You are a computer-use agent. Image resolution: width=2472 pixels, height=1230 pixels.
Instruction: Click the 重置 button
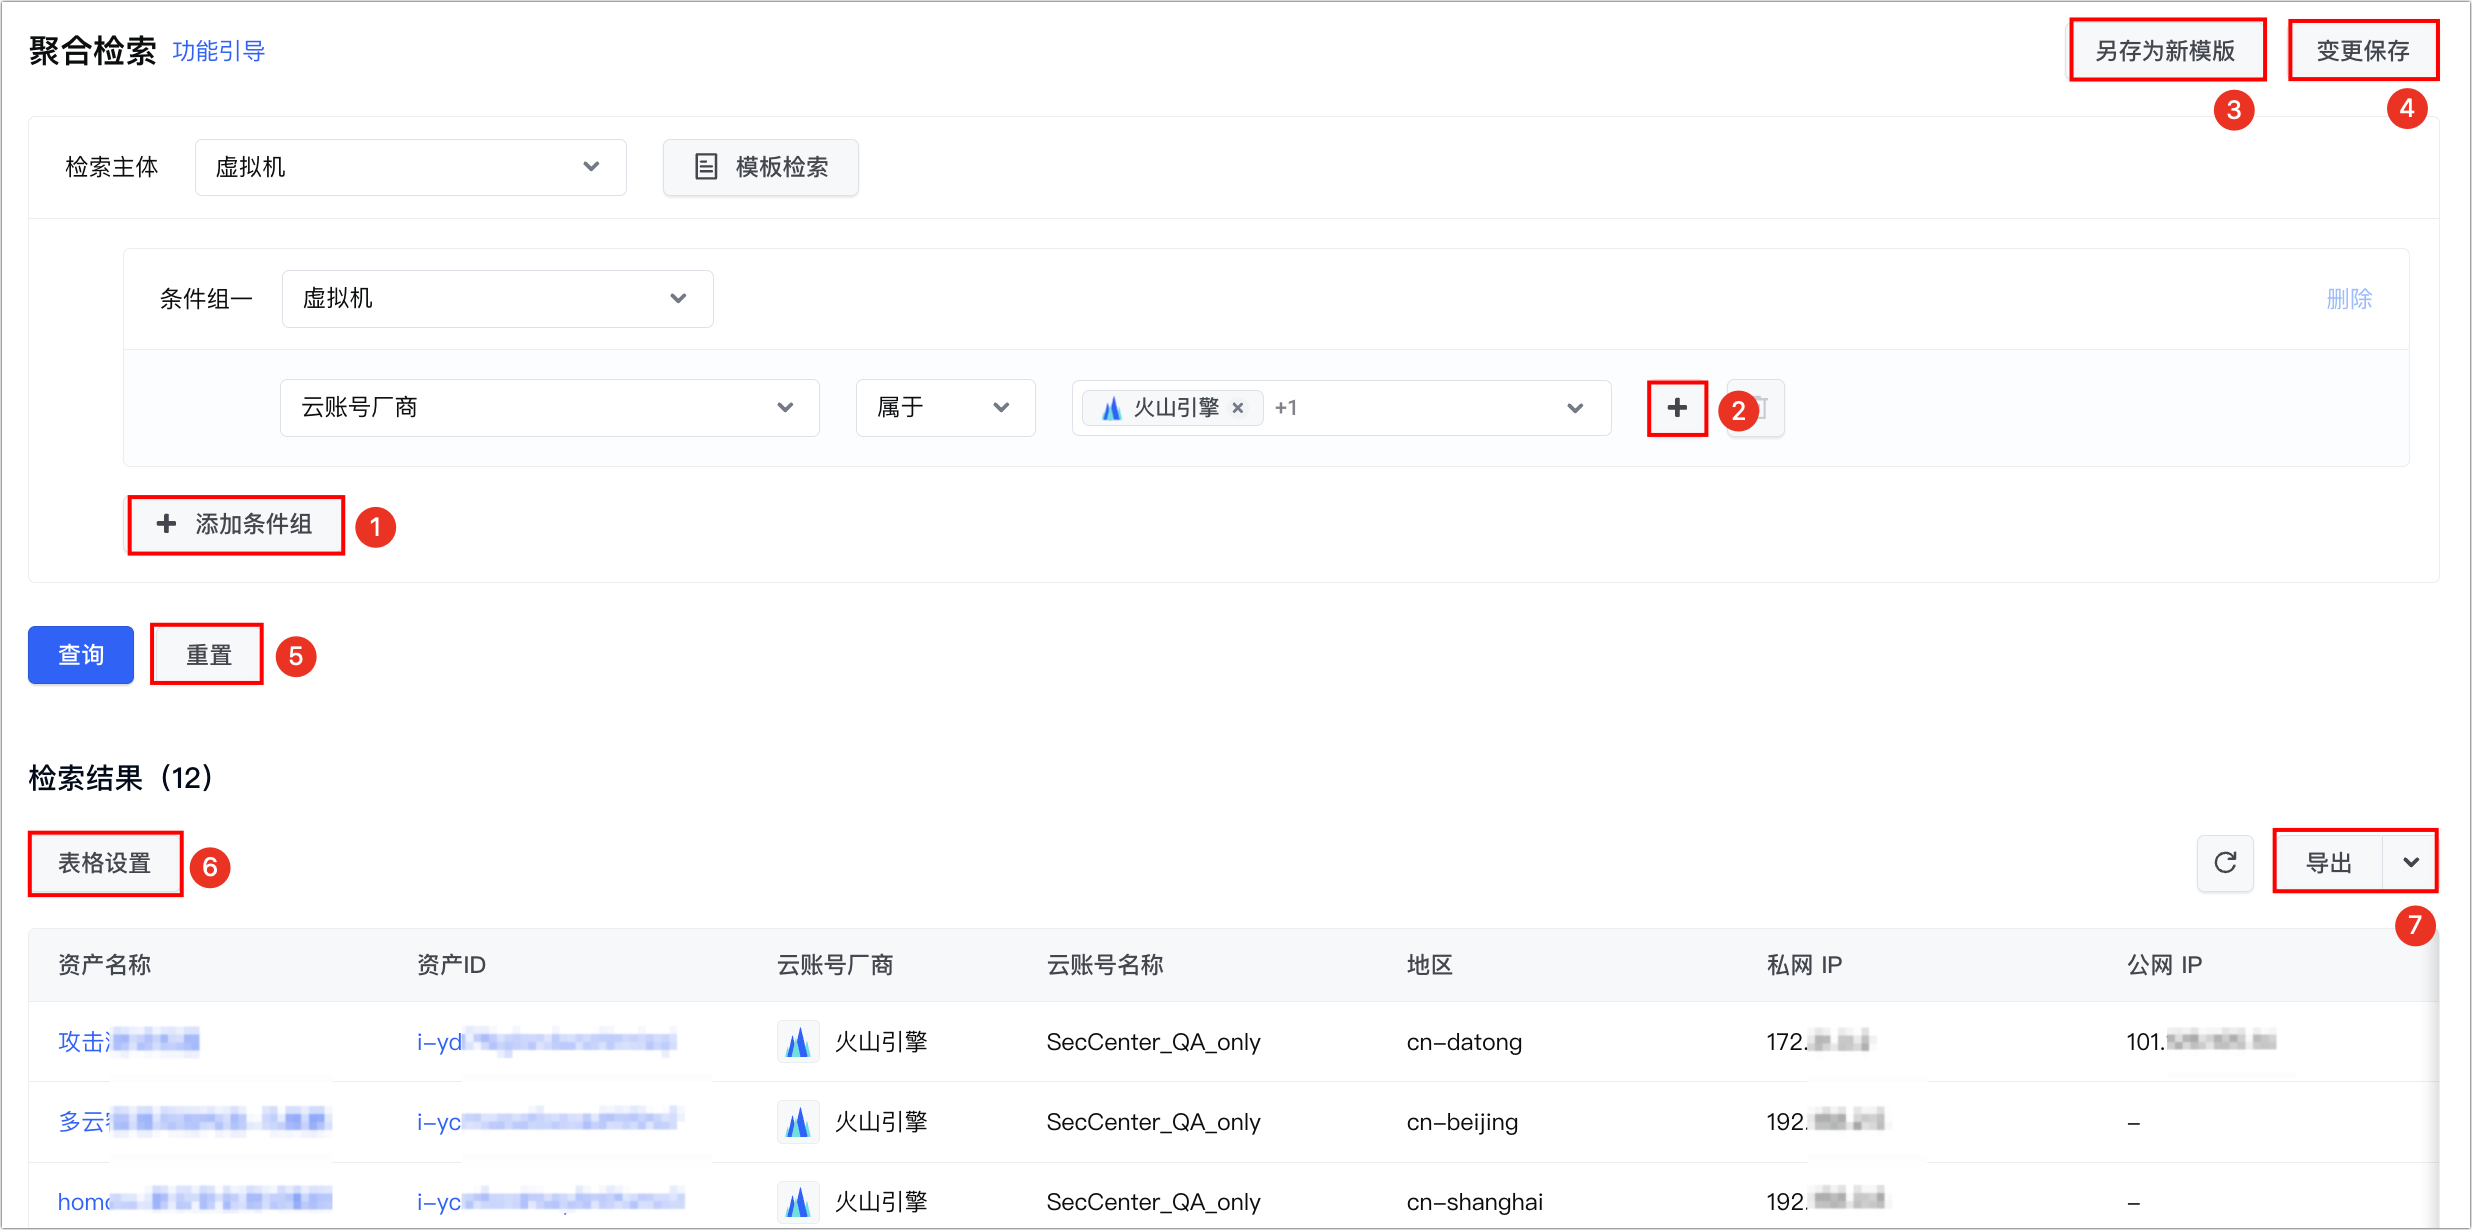tap(208, 655)
